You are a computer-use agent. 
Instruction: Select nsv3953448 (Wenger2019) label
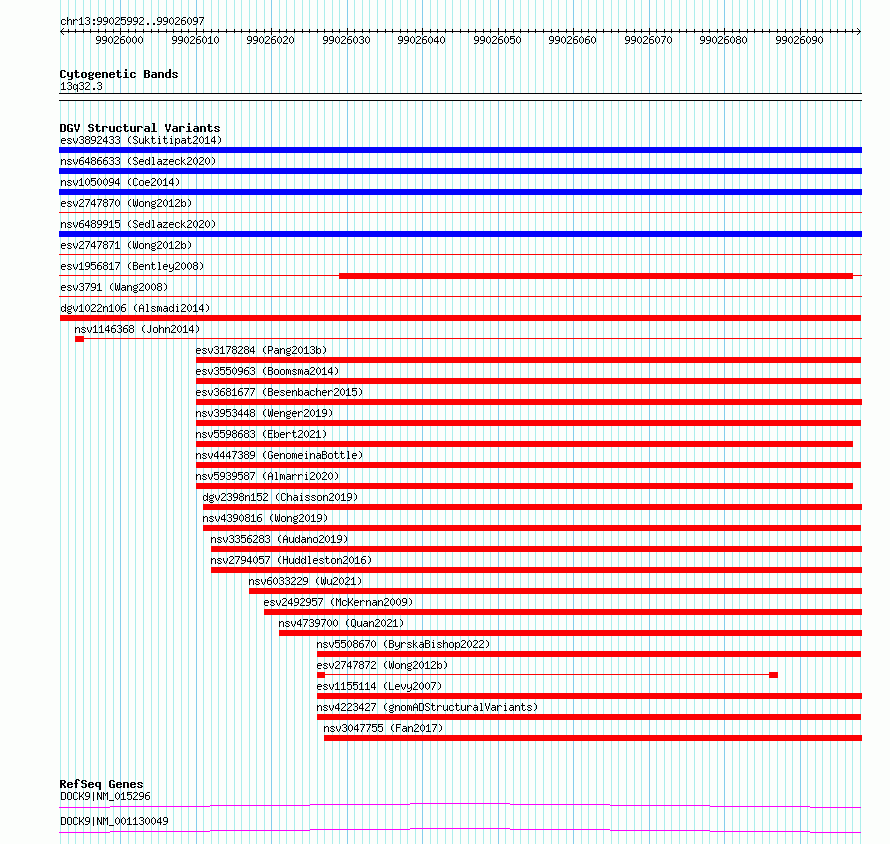264,413
